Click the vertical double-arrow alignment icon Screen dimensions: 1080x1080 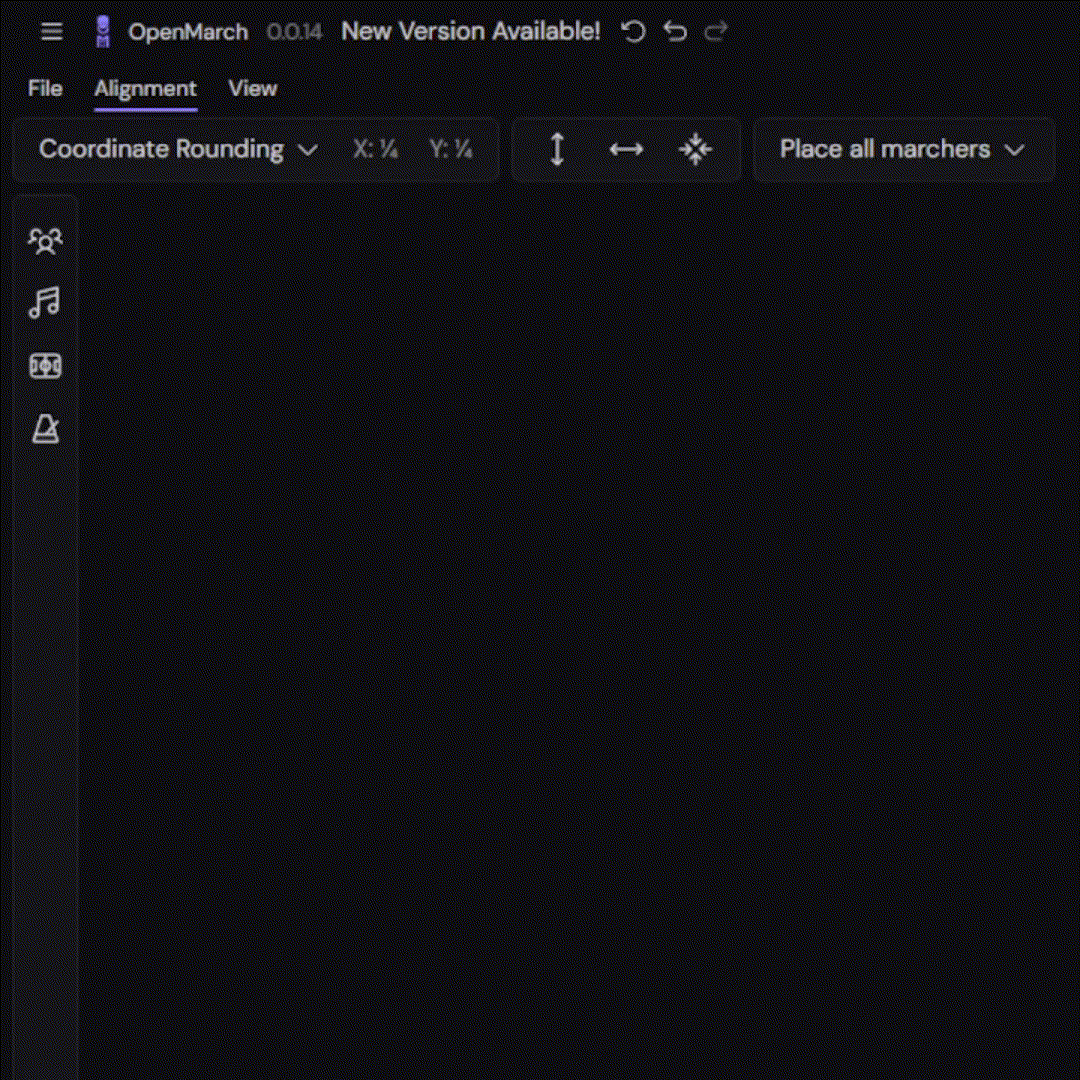coord(557,150)
